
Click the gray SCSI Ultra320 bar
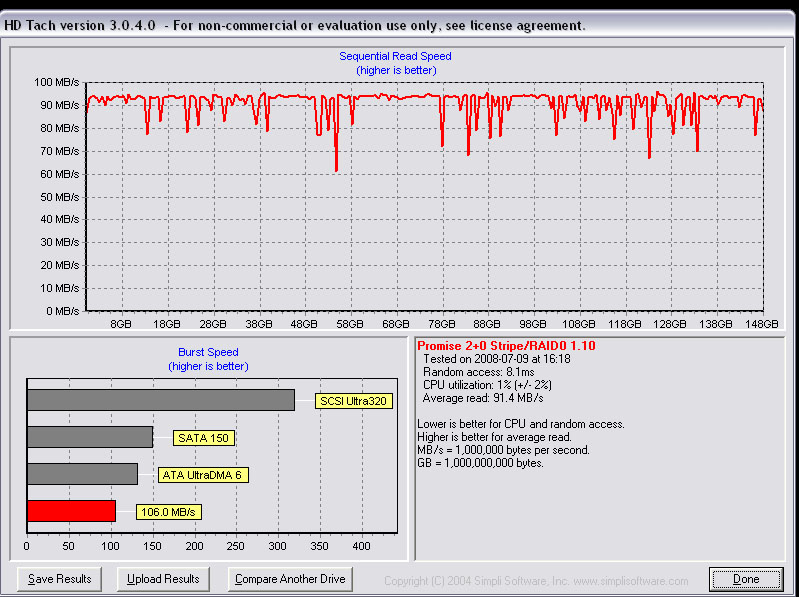tap(161, 400)
